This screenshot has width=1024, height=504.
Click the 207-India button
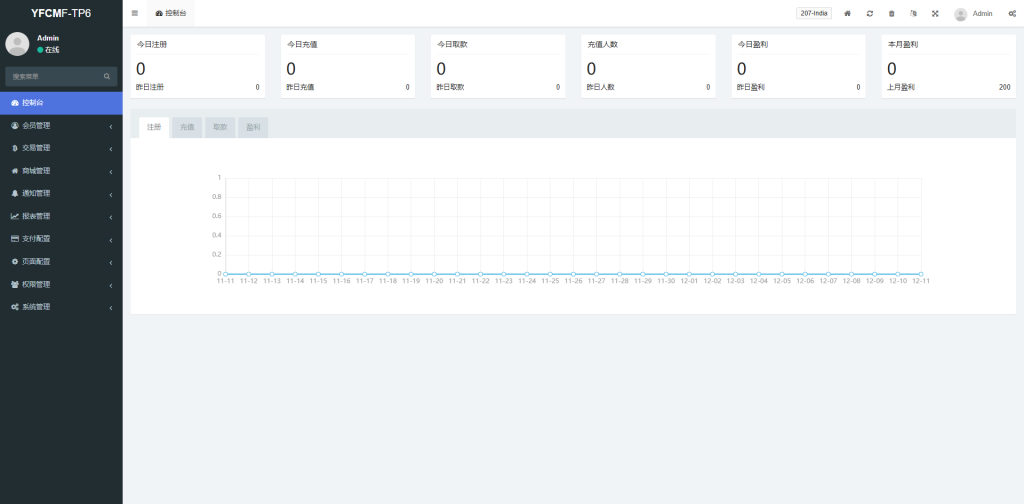point(814,13)
